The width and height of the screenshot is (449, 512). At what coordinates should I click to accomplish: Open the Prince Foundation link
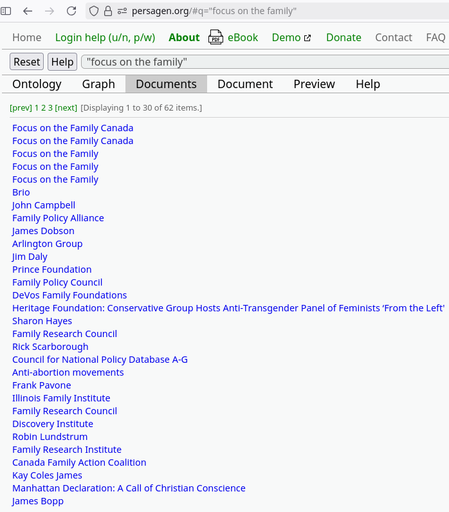click(x=52, y=270)
